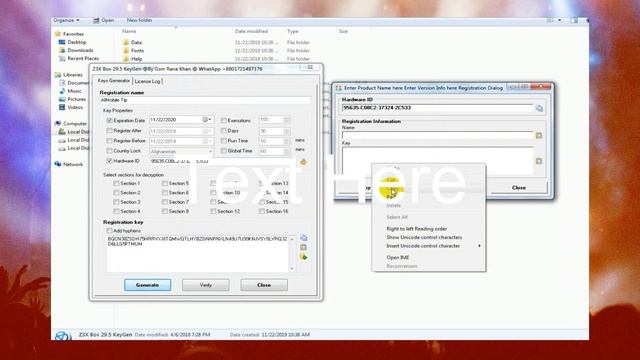This screenshot has height=360, width=640.
Task: Enable the Days checkbox
Action: click(x=223, y=131)
